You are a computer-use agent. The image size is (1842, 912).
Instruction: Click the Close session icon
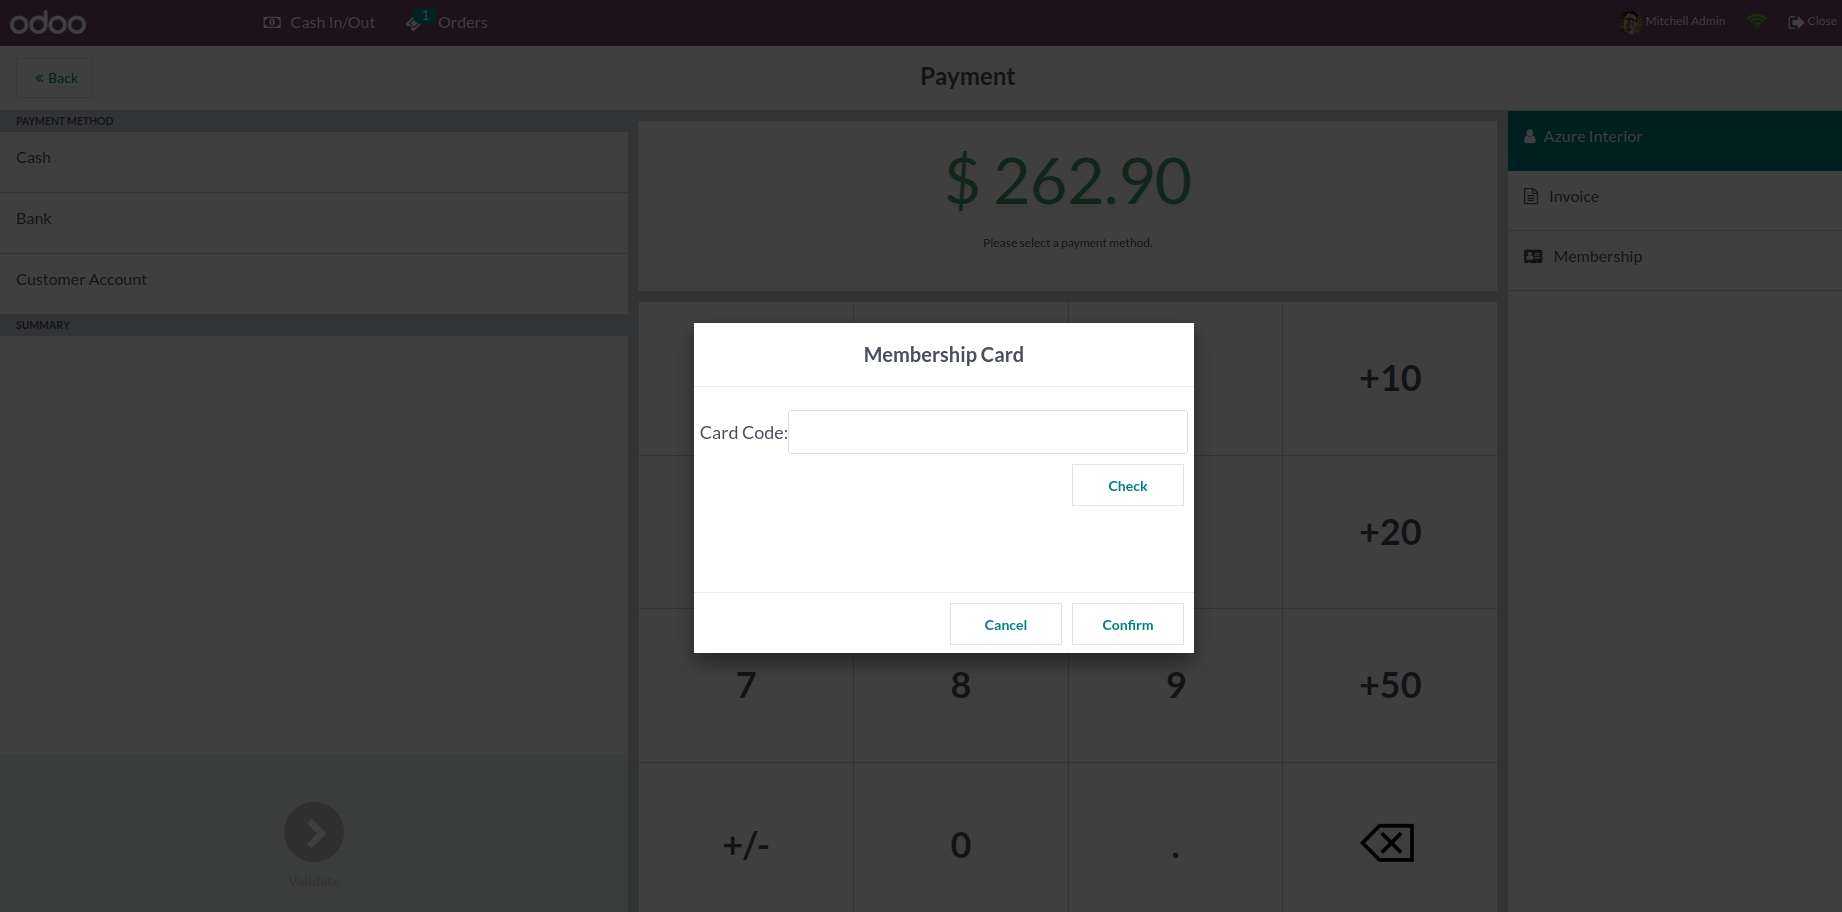click(x=1796, y=21)
